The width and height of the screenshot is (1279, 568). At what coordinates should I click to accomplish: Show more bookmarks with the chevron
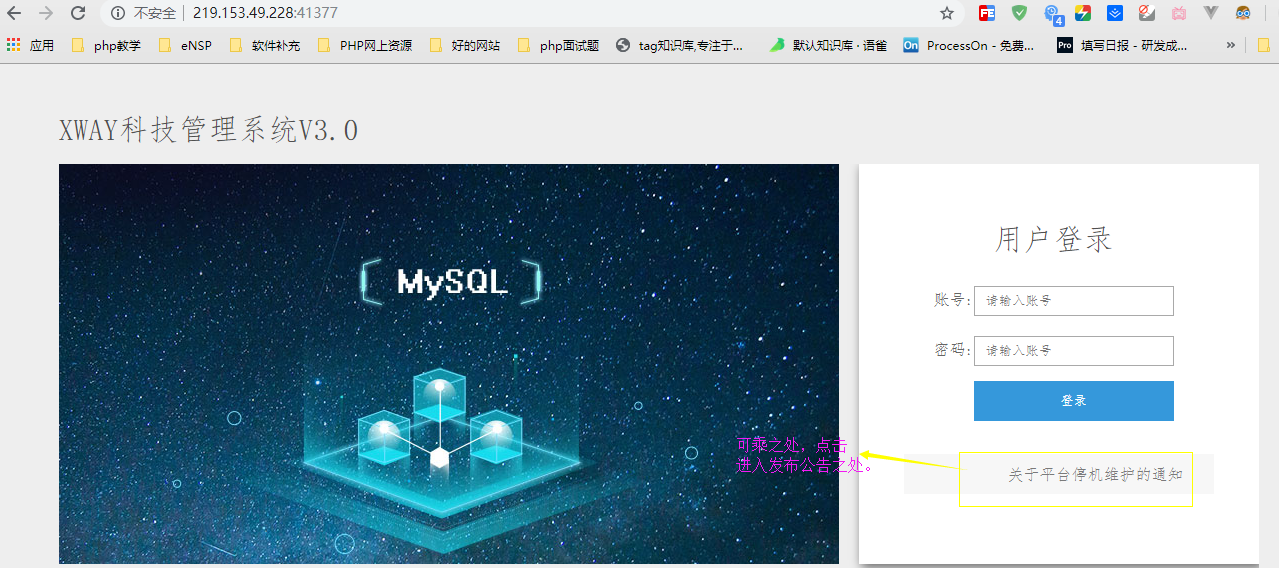point(1230,45)
